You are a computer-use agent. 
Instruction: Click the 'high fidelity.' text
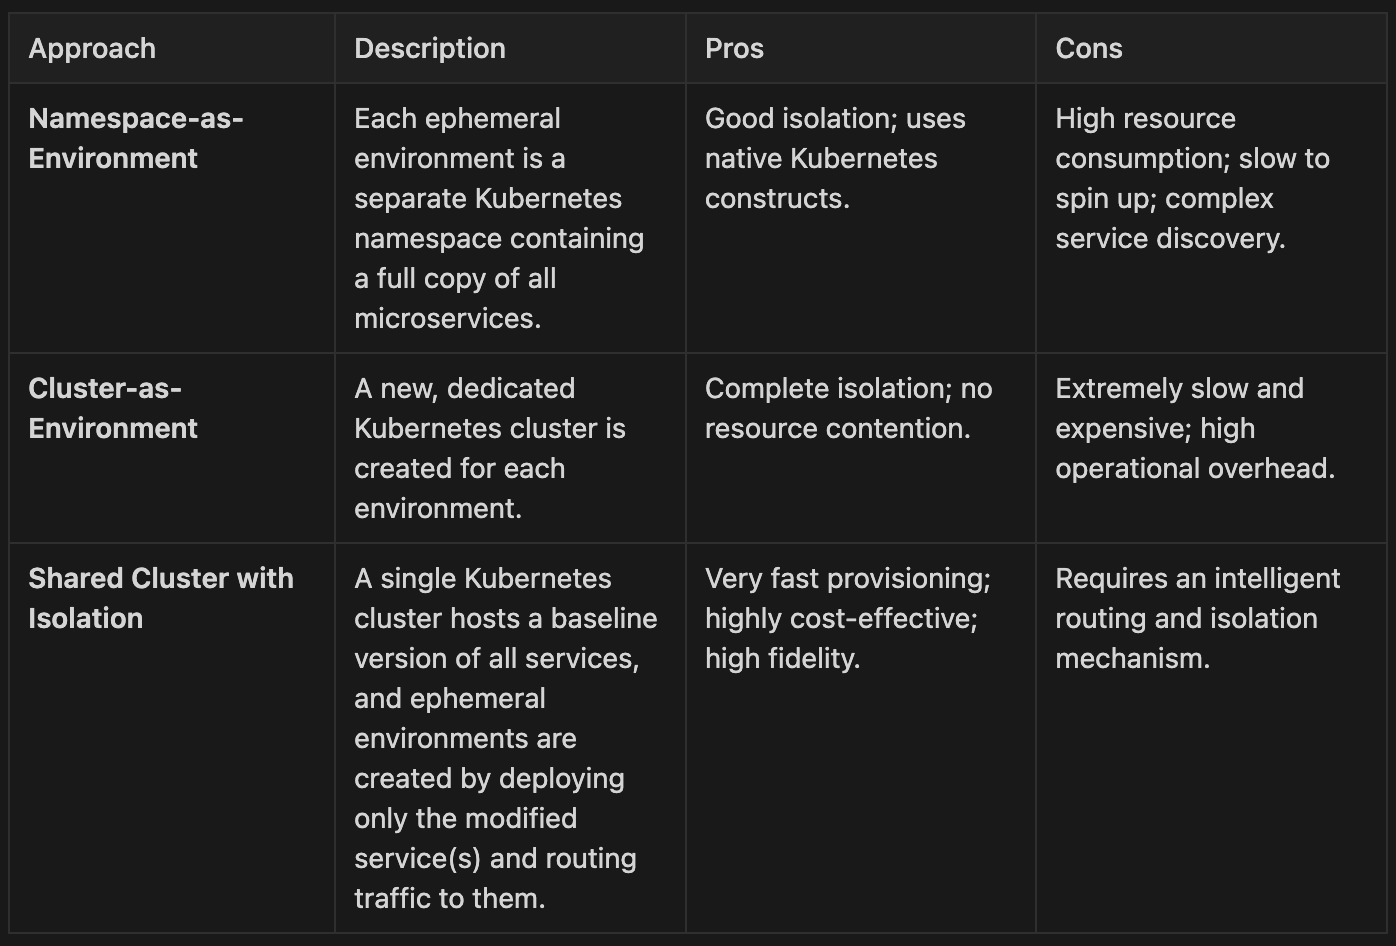pyautogui.click(x=782, y=658)
